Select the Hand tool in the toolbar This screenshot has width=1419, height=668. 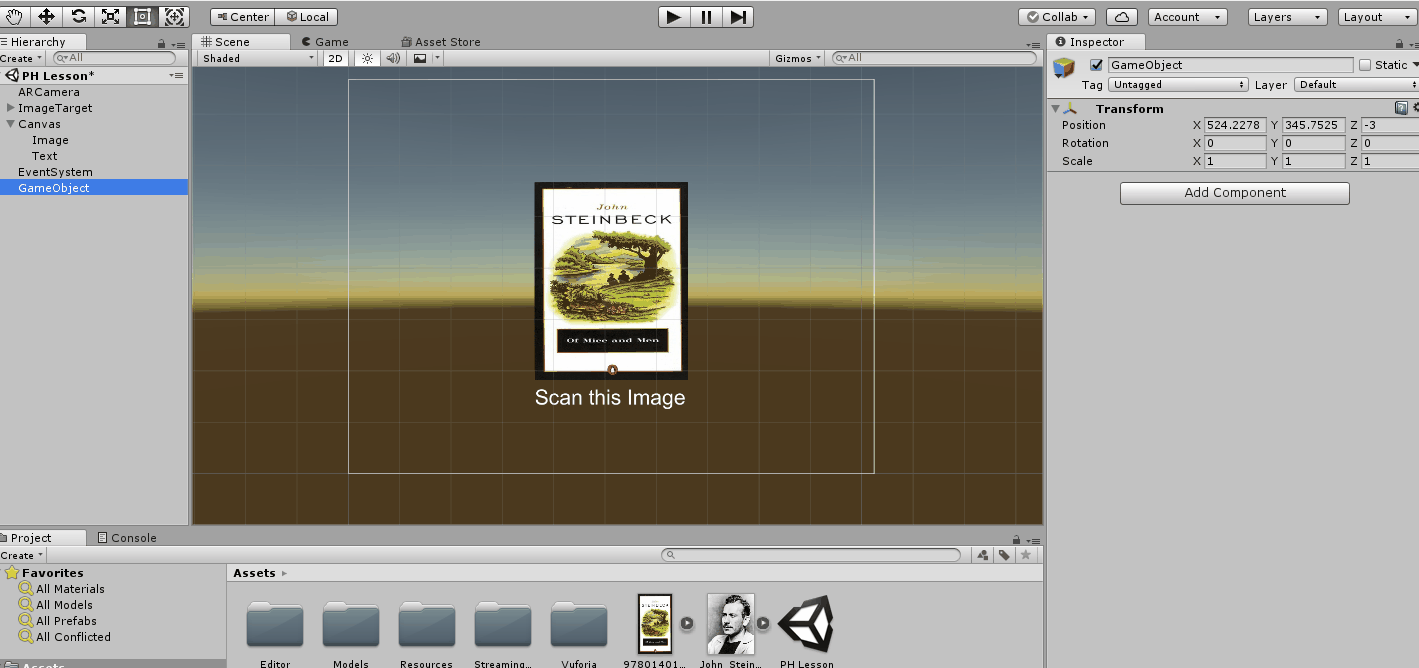14,16
